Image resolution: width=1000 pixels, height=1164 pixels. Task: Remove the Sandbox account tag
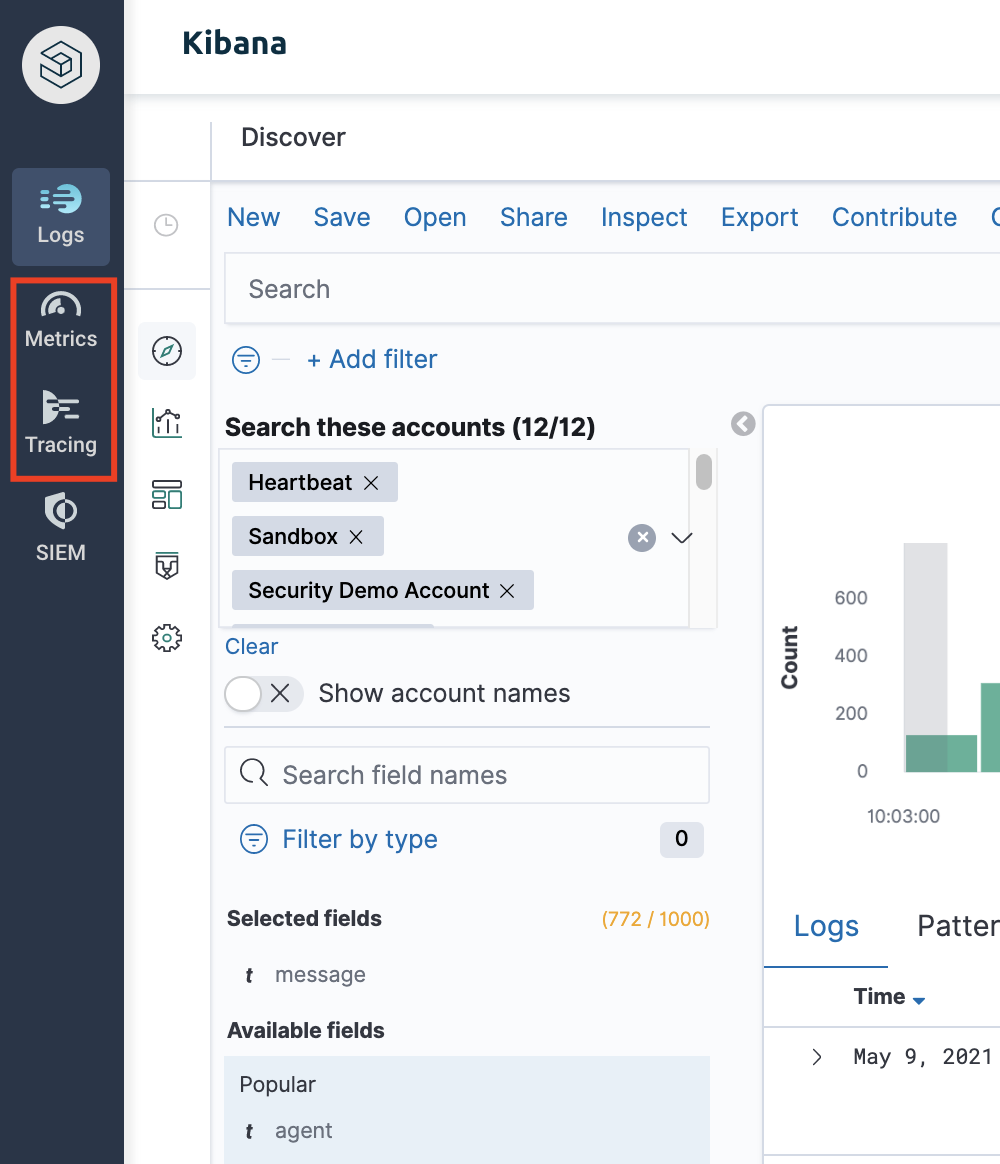tap(356, 537)
